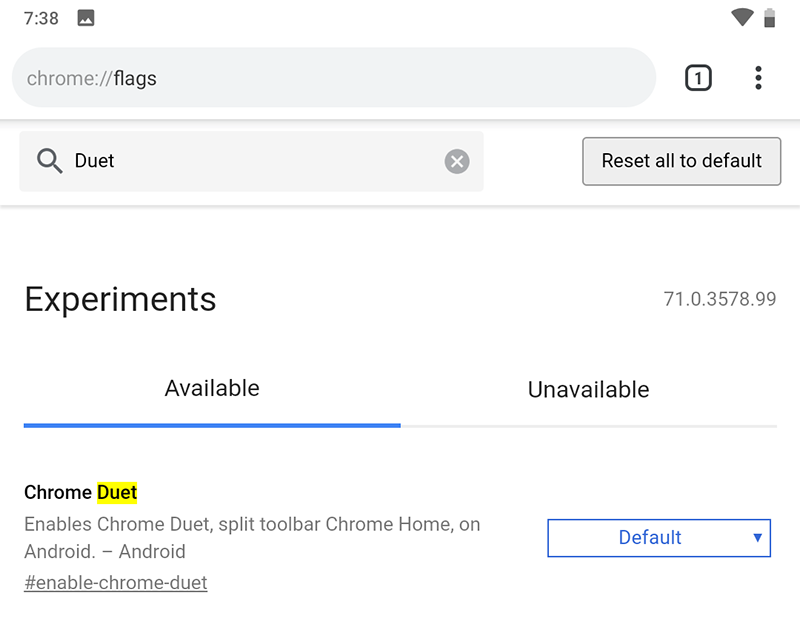The height and width of the screenshot is (624, 800).
Task: Switch to the Available tab
Action: point(212,389)
